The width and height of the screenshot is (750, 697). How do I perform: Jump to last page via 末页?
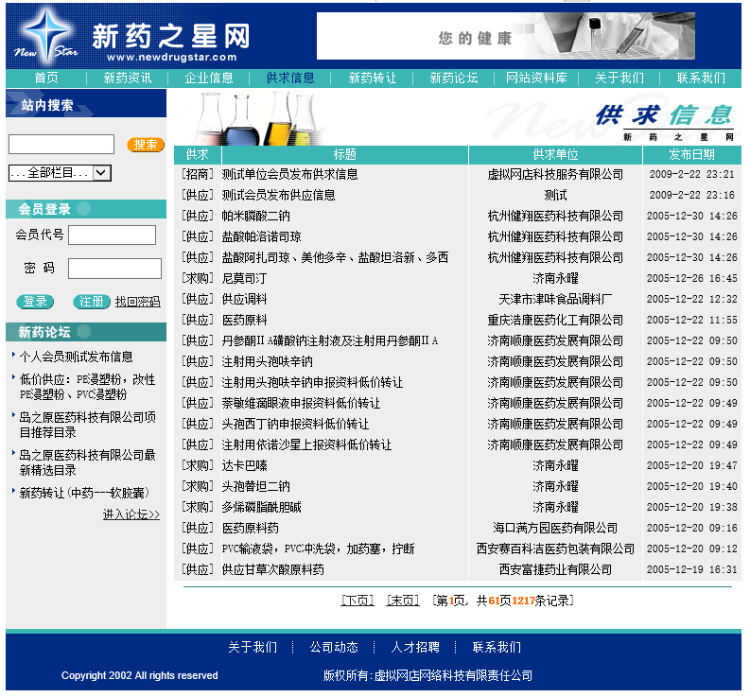point(403,600)
